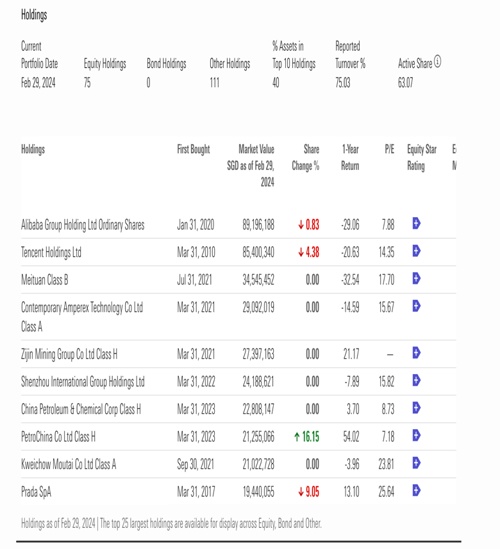500x549 pixels.
Task: Open Tencent Holdings equity star rating icon
Action: click(416, 251)
